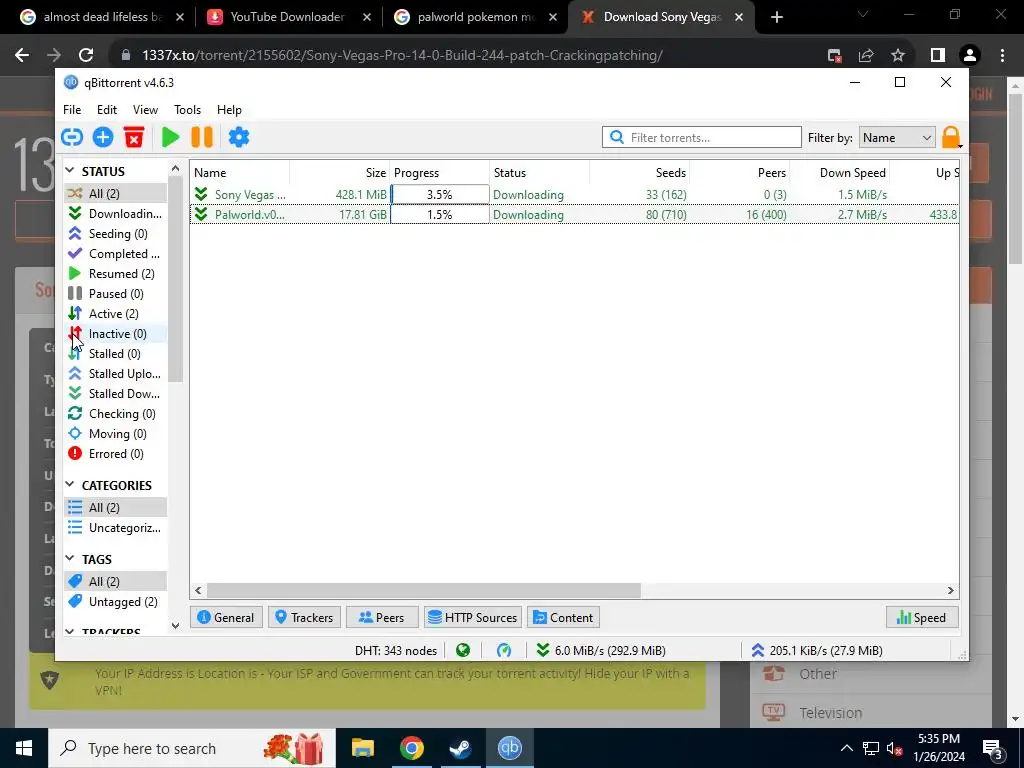Click the orange lock icon in qBittorrent
Viewport: 1024px width, 768px height.
point(951,137)
